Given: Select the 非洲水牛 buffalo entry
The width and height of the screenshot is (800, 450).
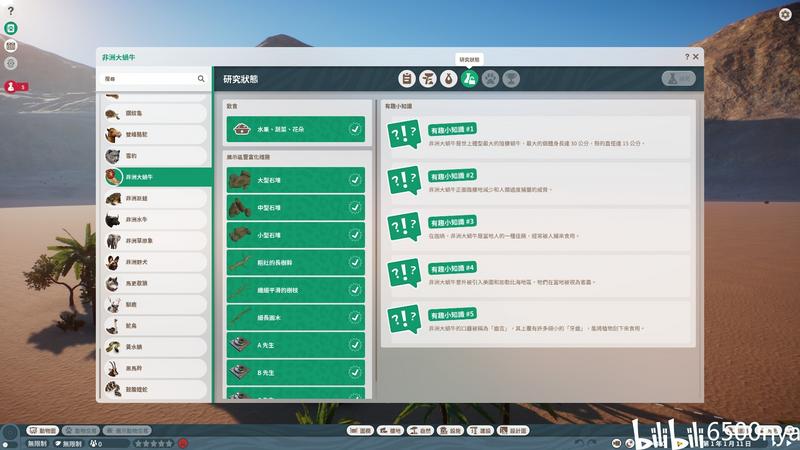Looking at the screenshot, I should coord(156,219).
